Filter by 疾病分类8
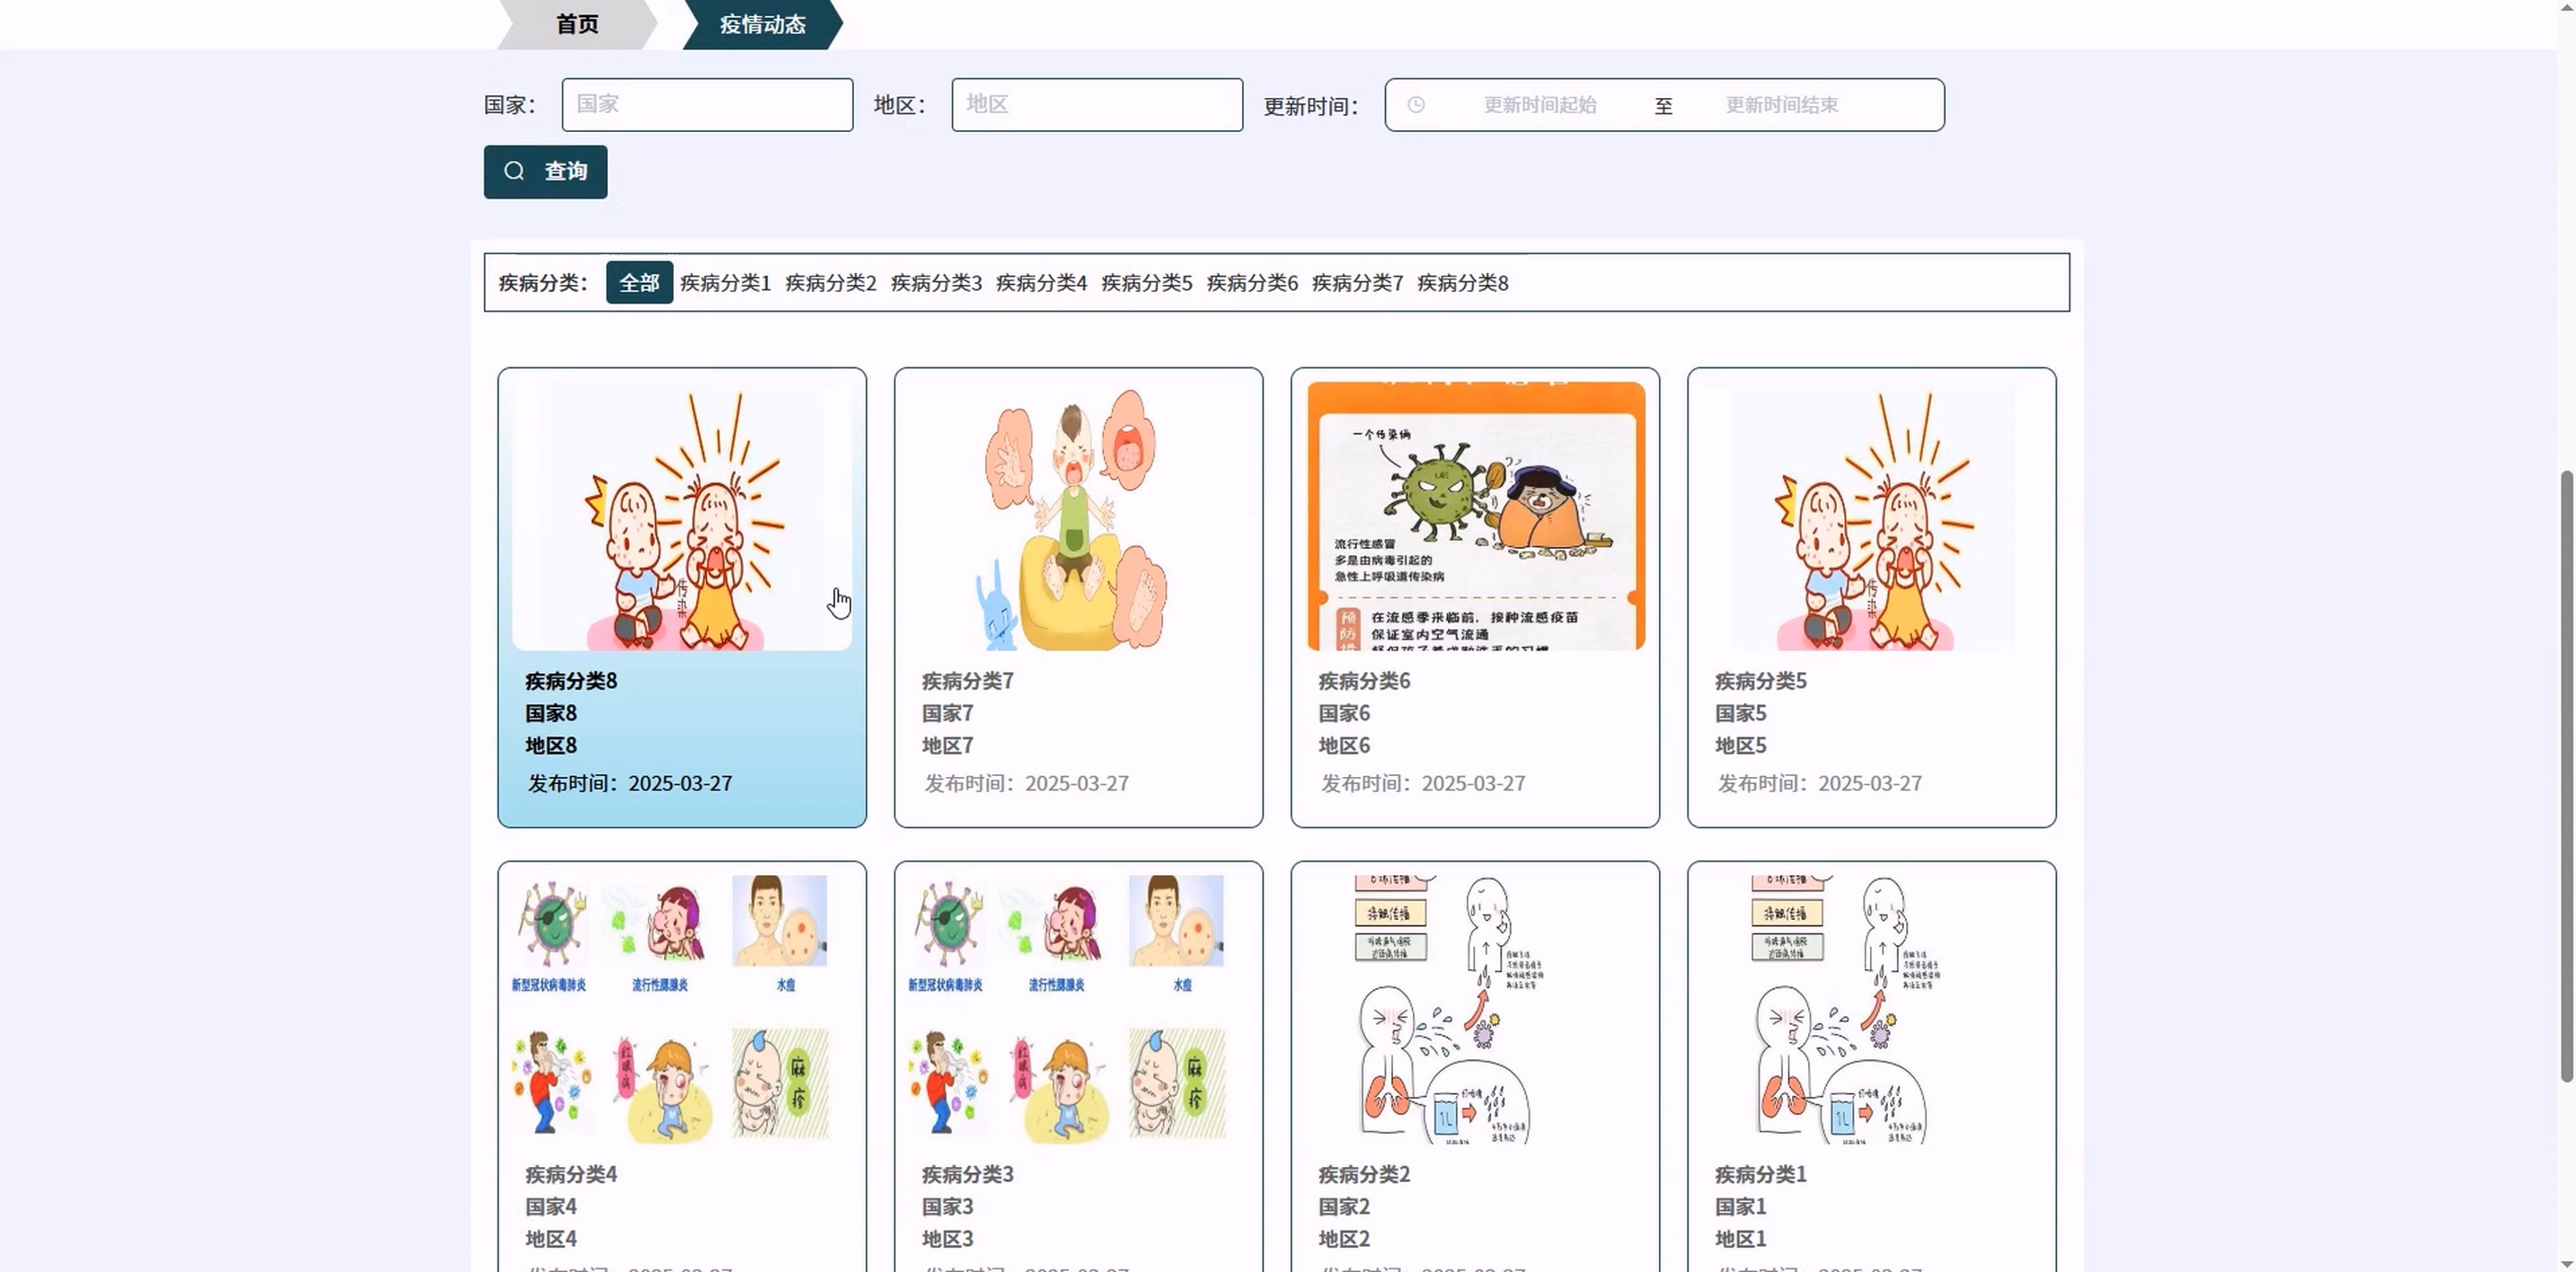The image size is (2576, 1272). pos(1462,283)
